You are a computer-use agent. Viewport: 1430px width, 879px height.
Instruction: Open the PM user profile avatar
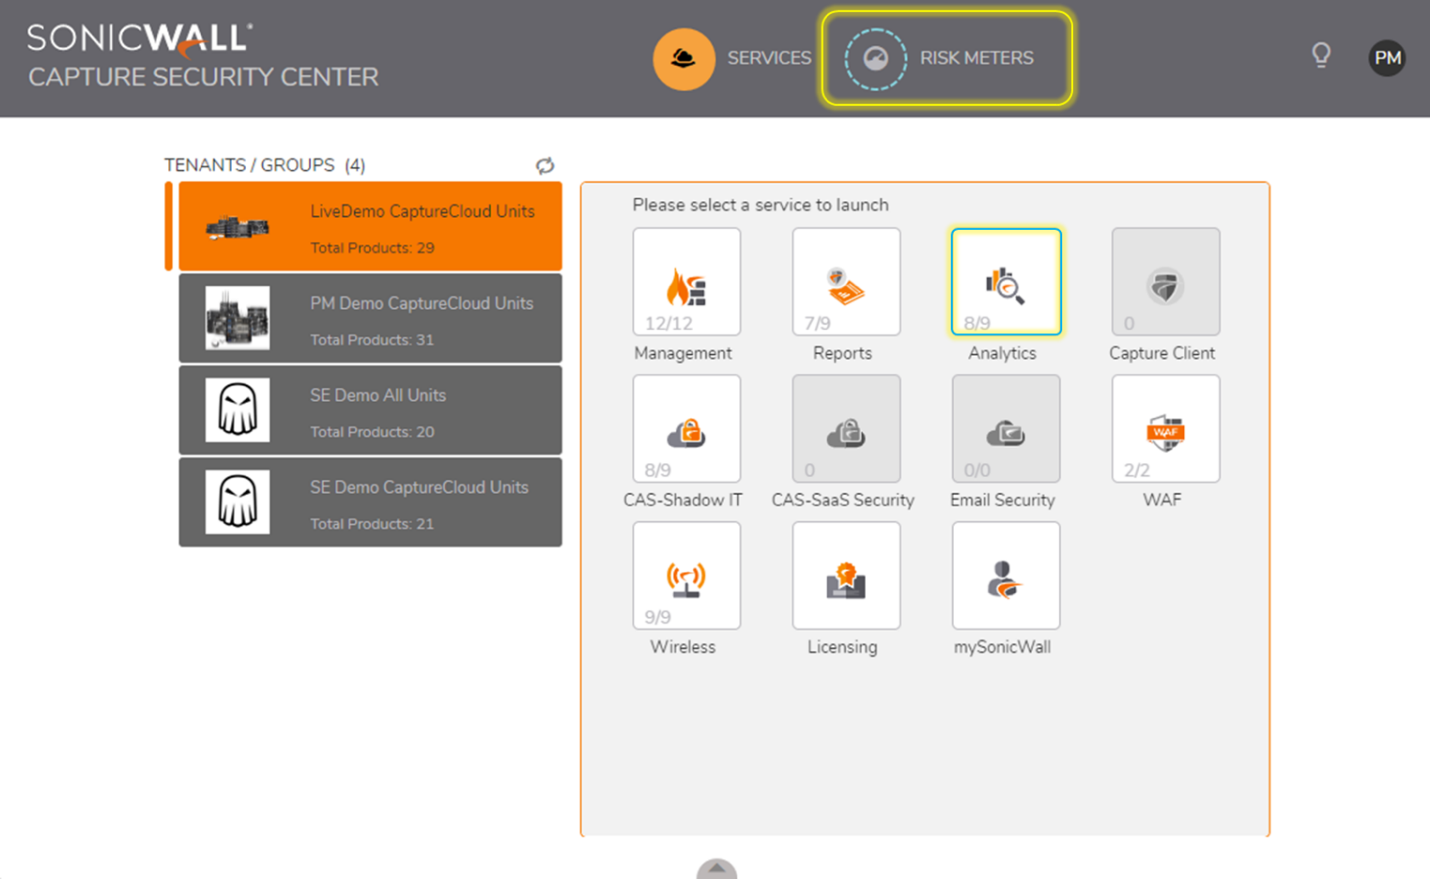click(x=1387, y=58)
